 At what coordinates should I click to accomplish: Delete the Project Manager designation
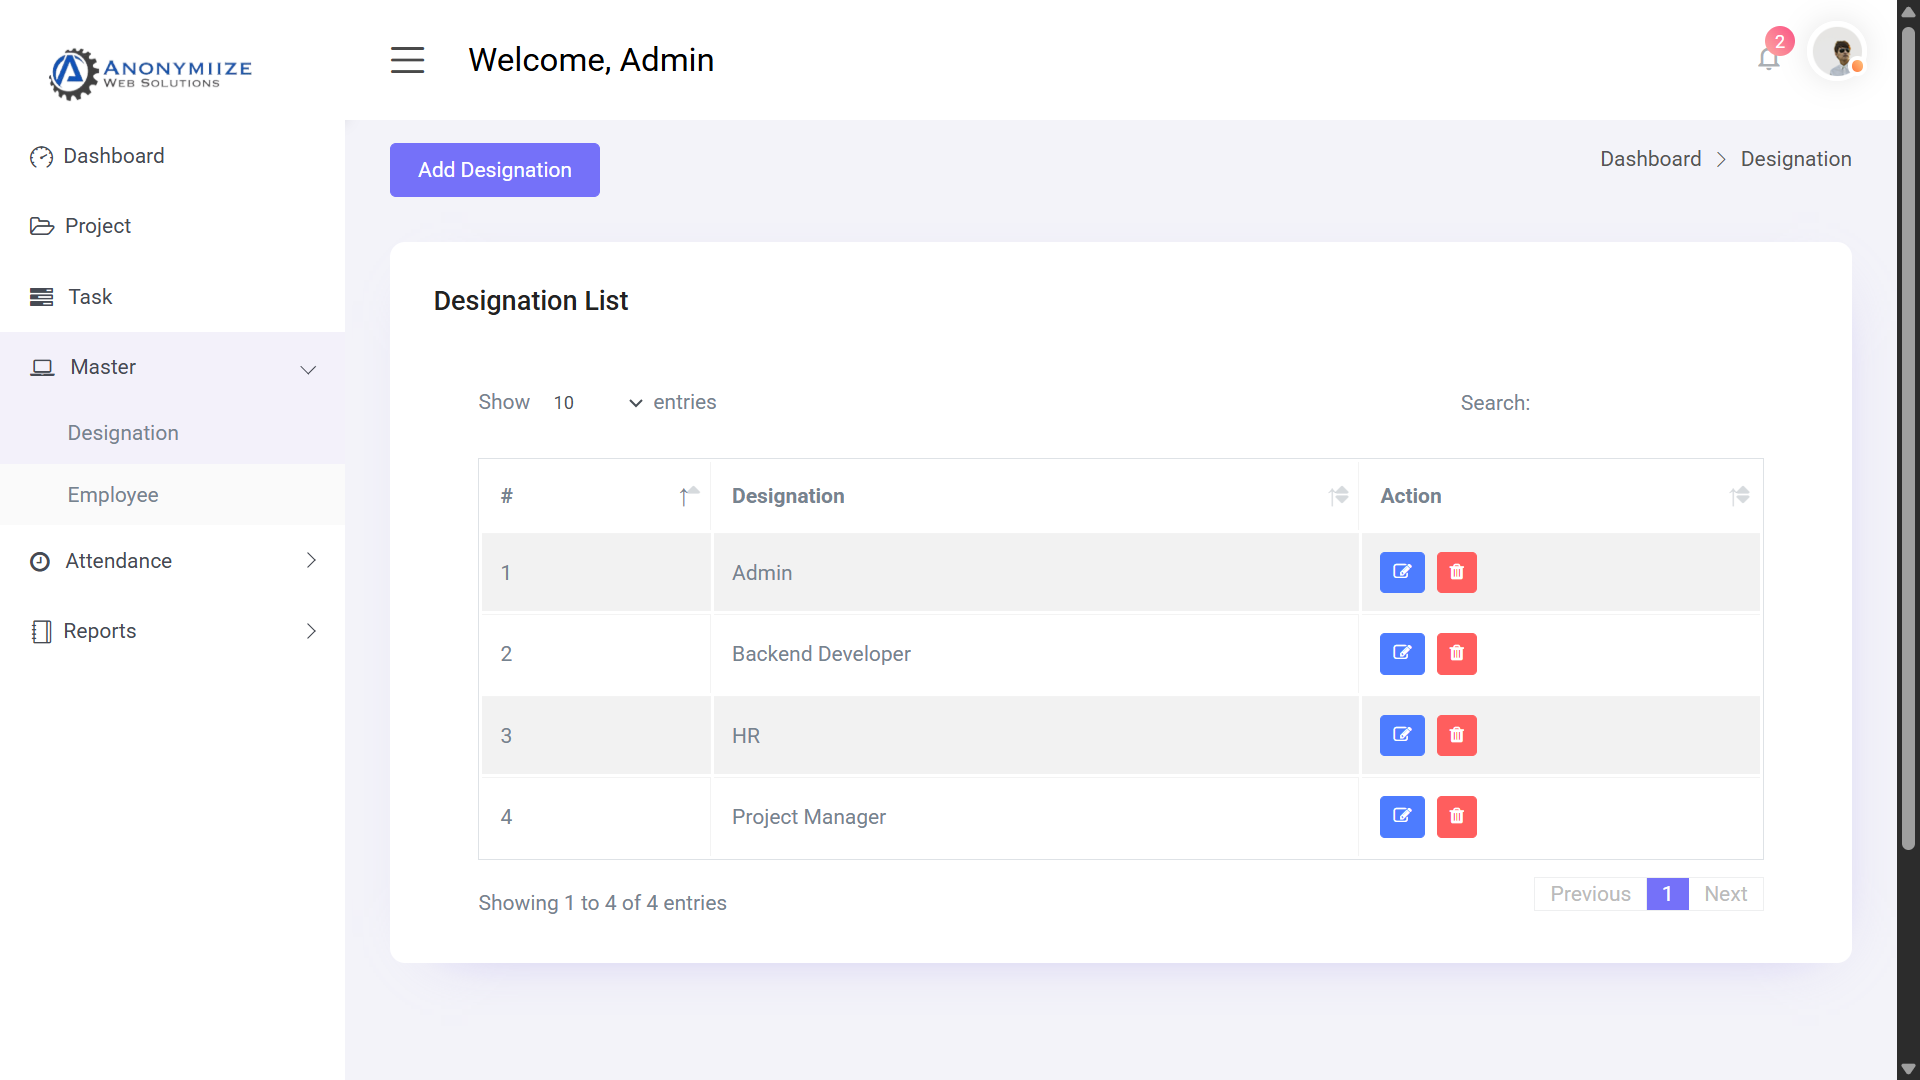(1457, 817)
